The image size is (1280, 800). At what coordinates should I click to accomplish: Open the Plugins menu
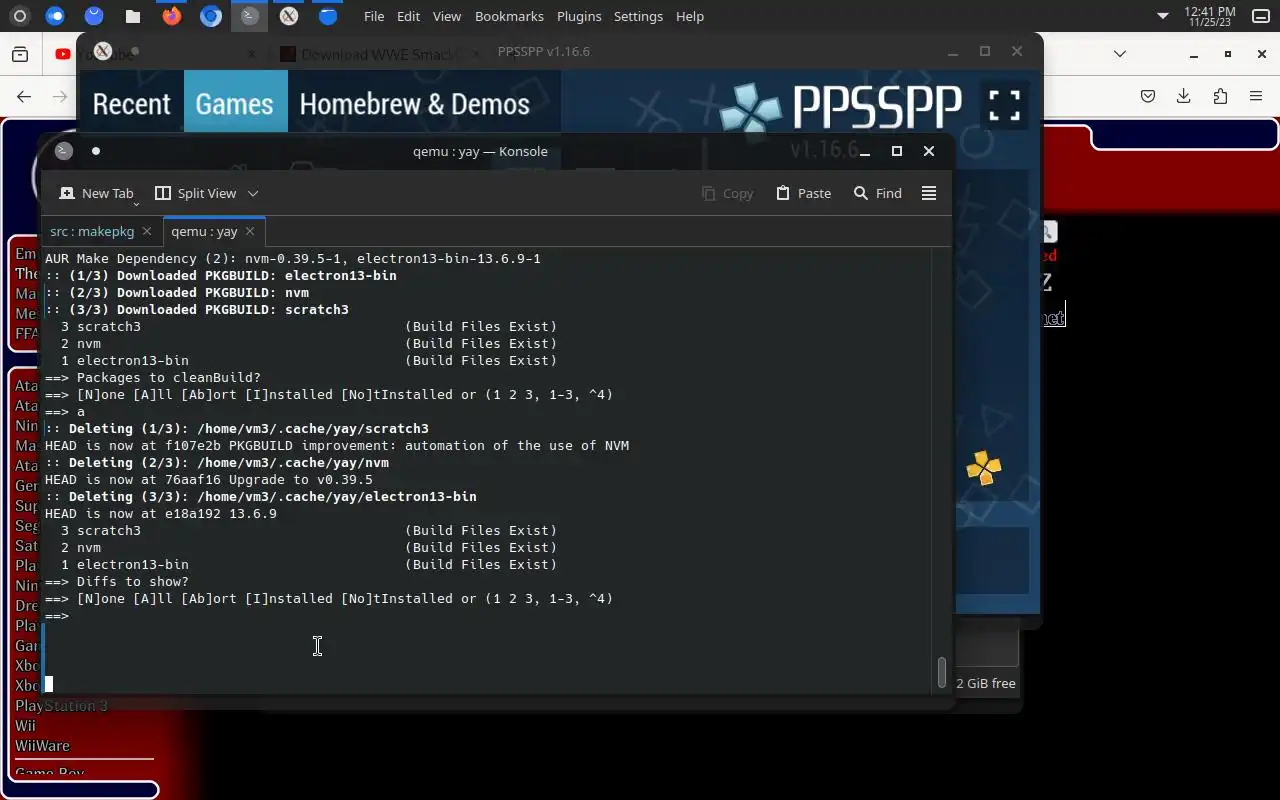pyautogui.click(x=579, y=16)
